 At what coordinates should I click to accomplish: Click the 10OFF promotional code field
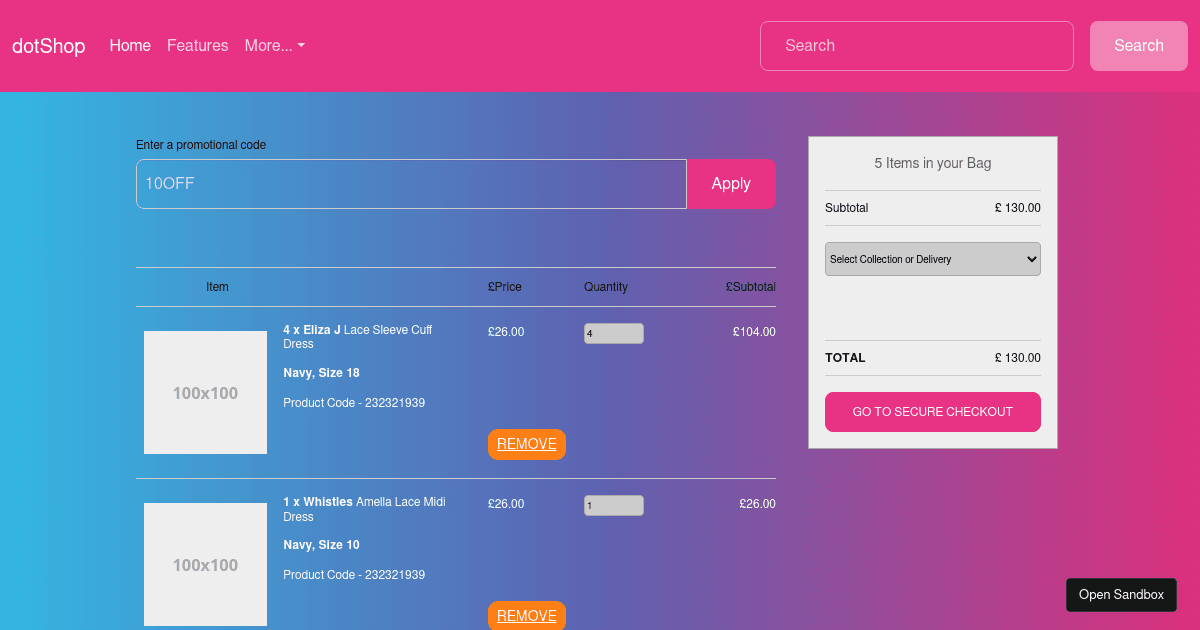click(410, 184)
